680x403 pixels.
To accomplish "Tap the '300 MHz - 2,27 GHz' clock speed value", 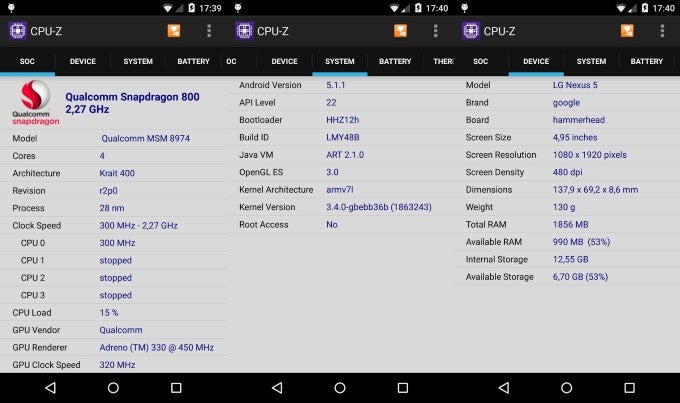I will tap(138, 226).
